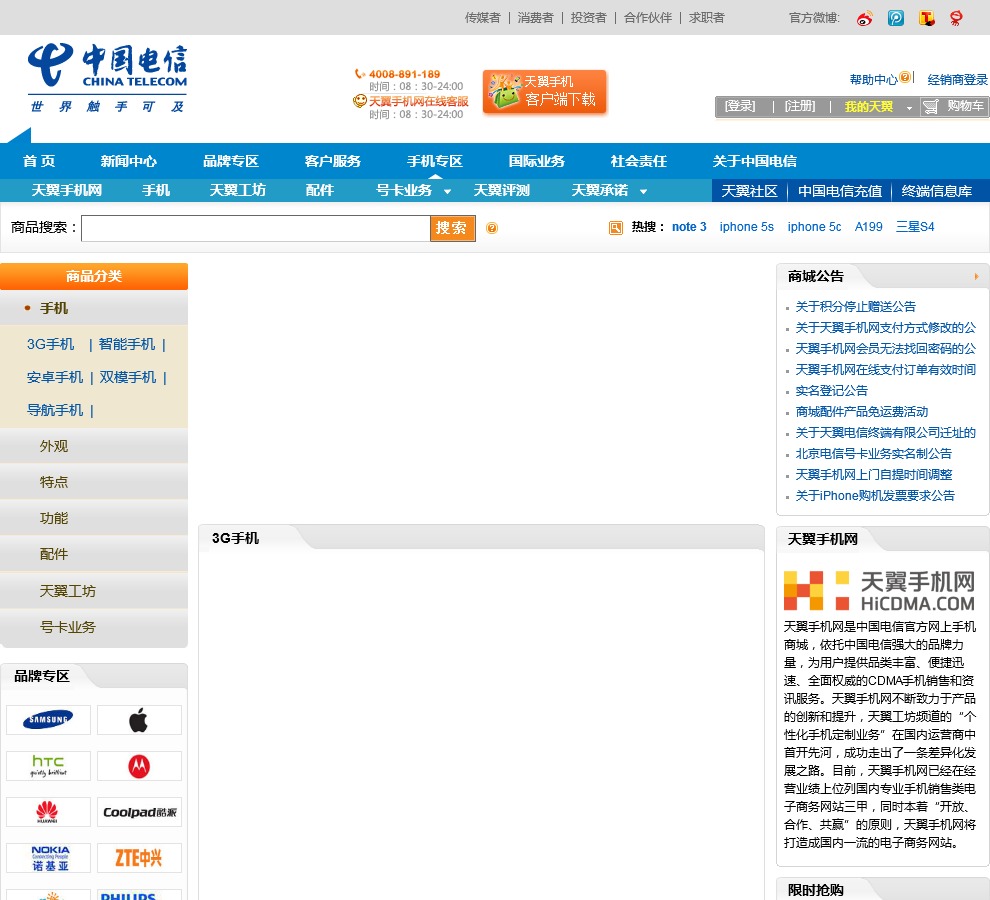The height and width of the screenshot is (900, 990).
Task: Open 3G手机 category link in sidebar
Action: coord(51,344)
